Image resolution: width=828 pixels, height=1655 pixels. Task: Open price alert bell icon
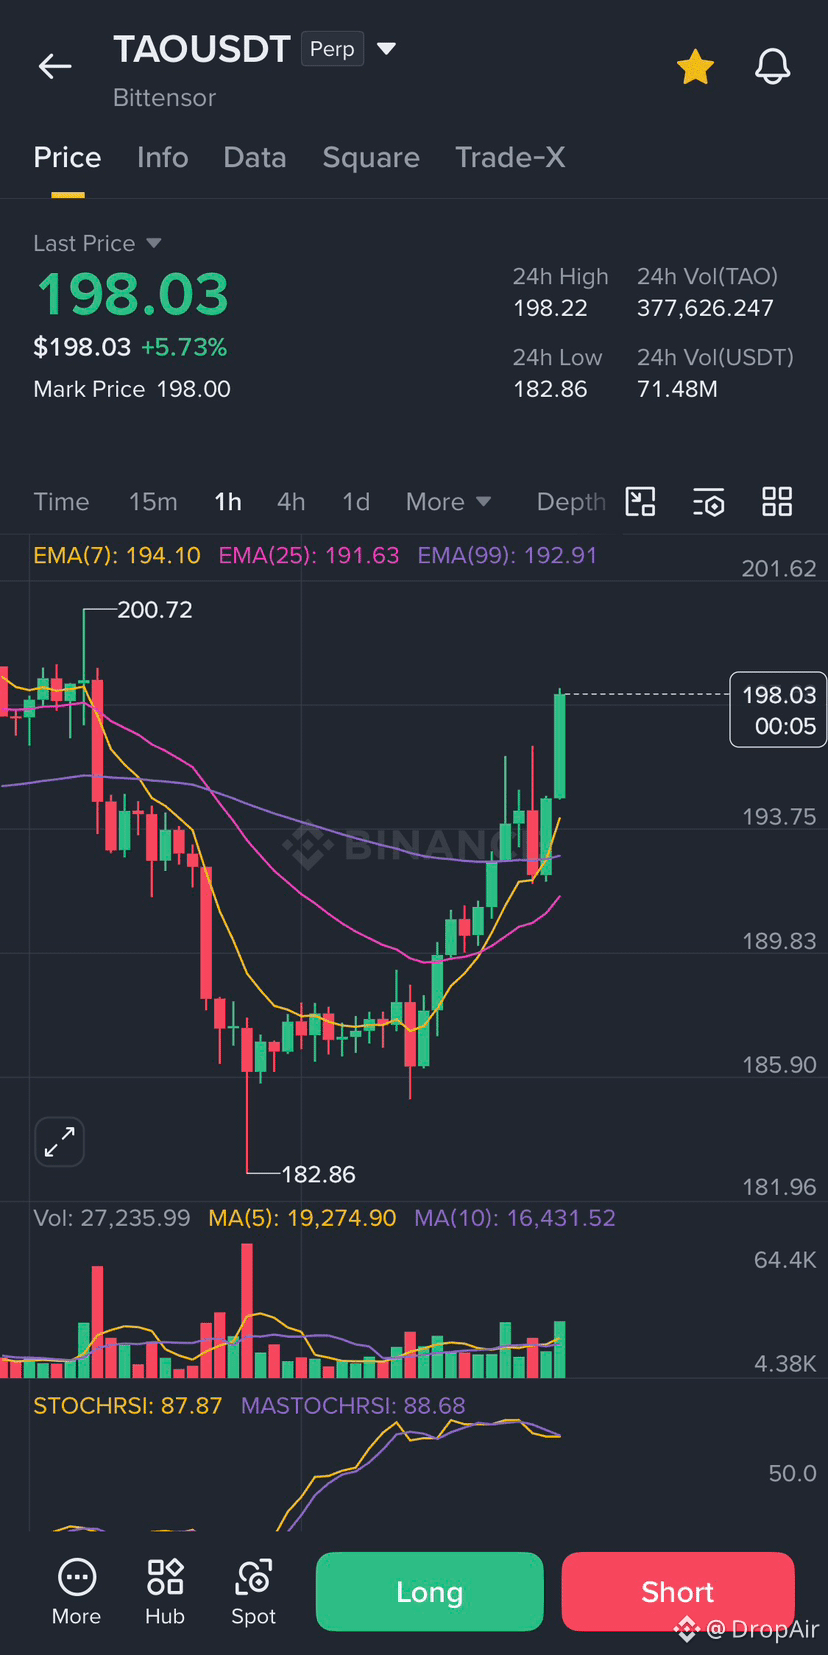click(x=772, y=67)
